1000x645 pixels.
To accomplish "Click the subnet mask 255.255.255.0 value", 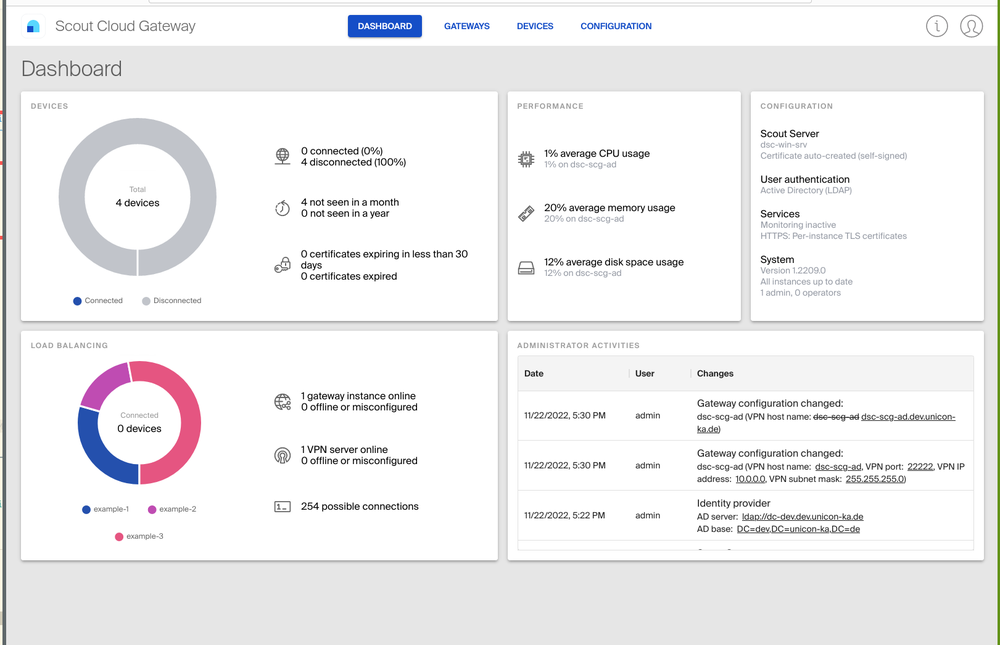I will (874, 479).
